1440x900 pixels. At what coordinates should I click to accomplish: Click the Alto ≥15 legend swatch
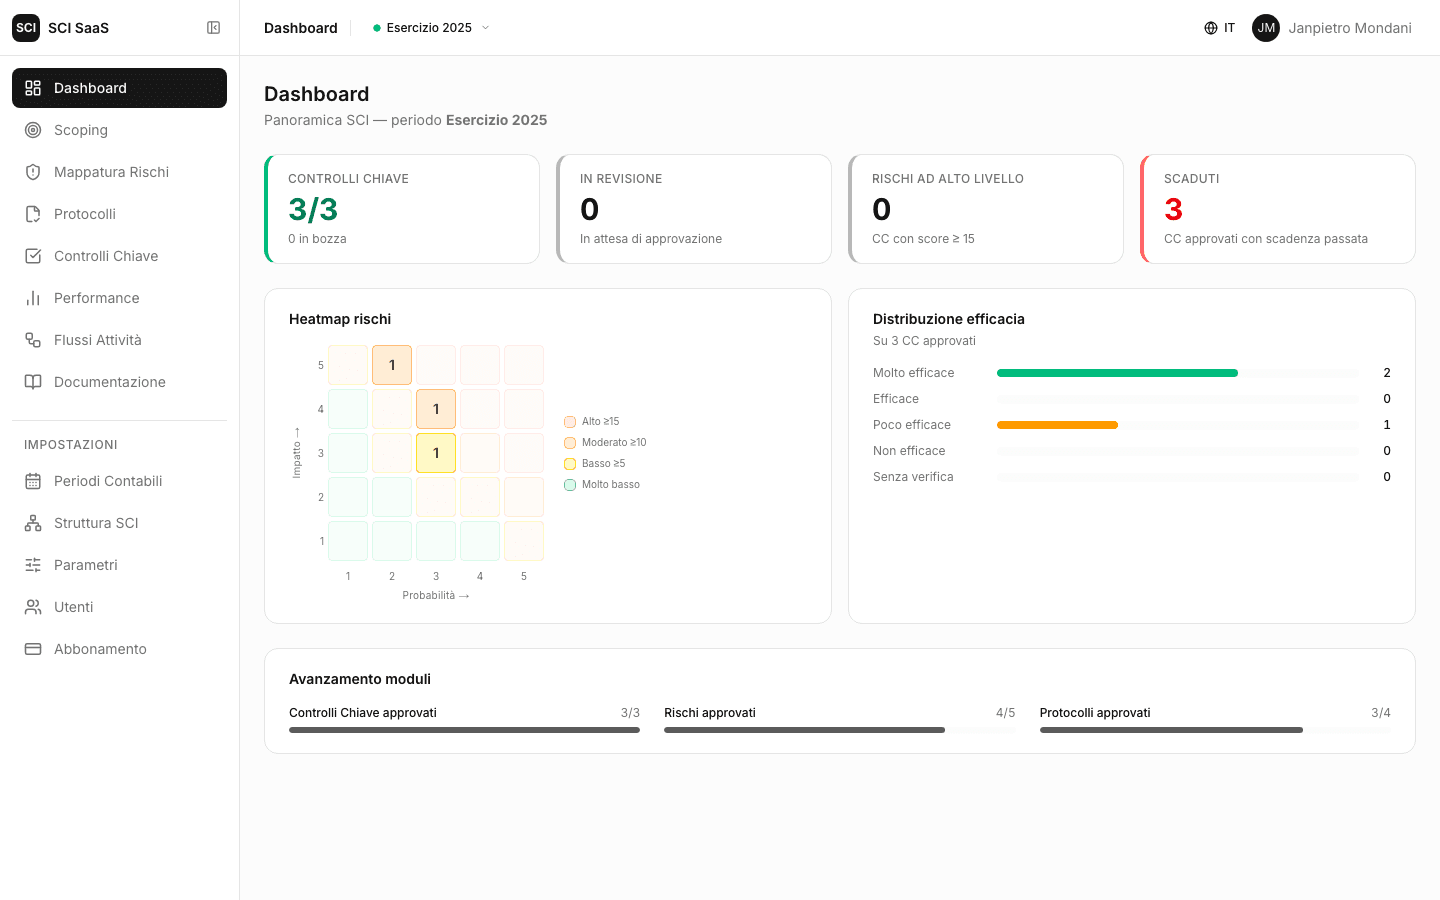(570, 422)
